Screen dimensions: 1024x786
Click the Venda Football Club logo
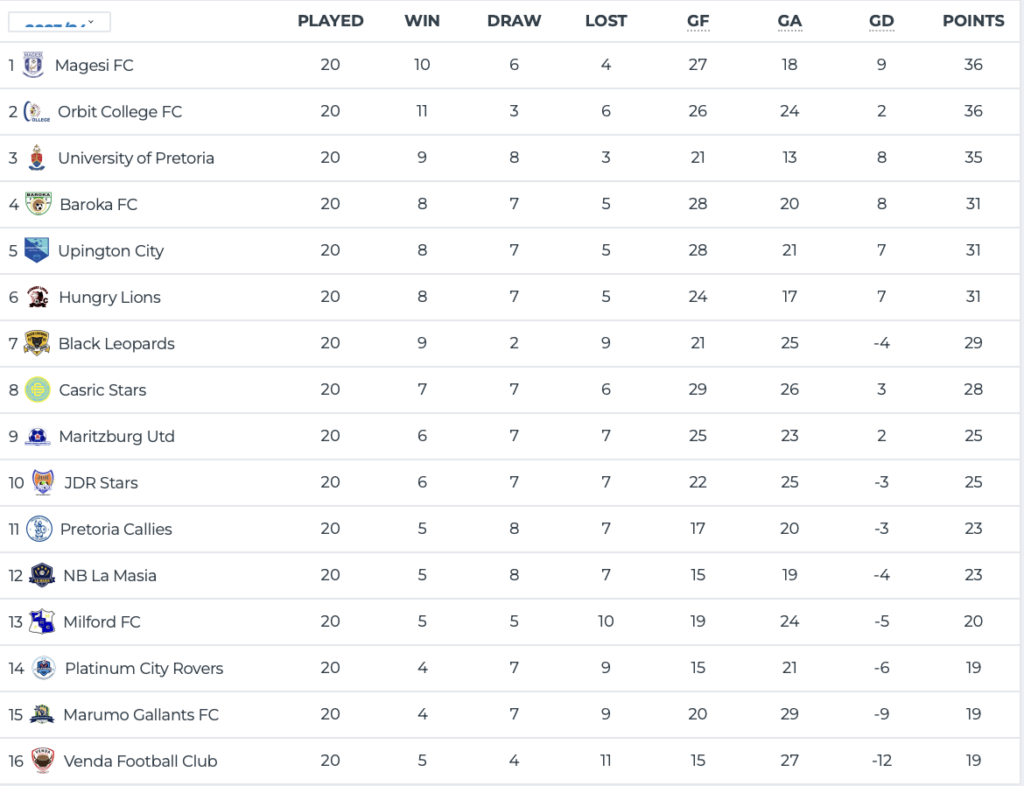click(x=42, y=761)
